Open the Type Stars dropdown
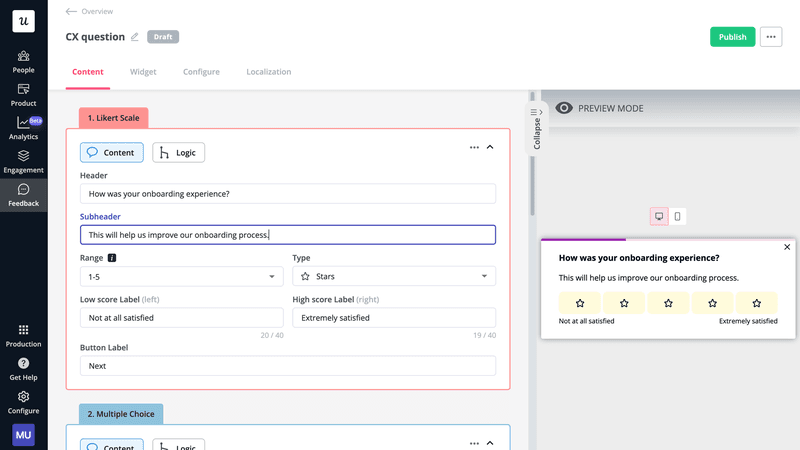The image size is (800, 450). [x=394, y=276]
